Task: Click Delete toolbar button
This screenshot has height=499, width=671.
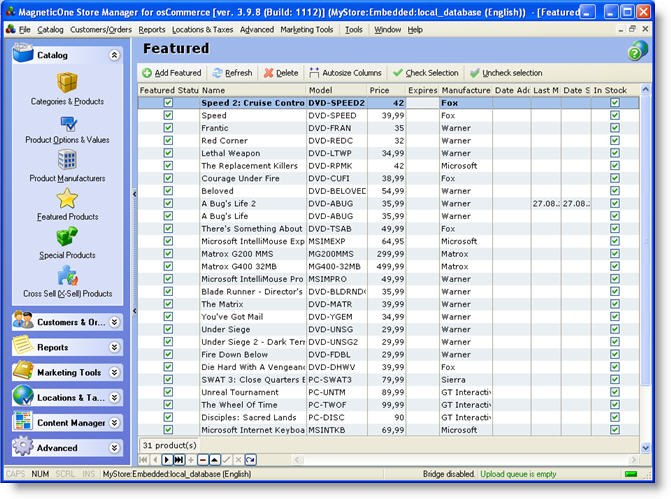Action: pos(281,73)
